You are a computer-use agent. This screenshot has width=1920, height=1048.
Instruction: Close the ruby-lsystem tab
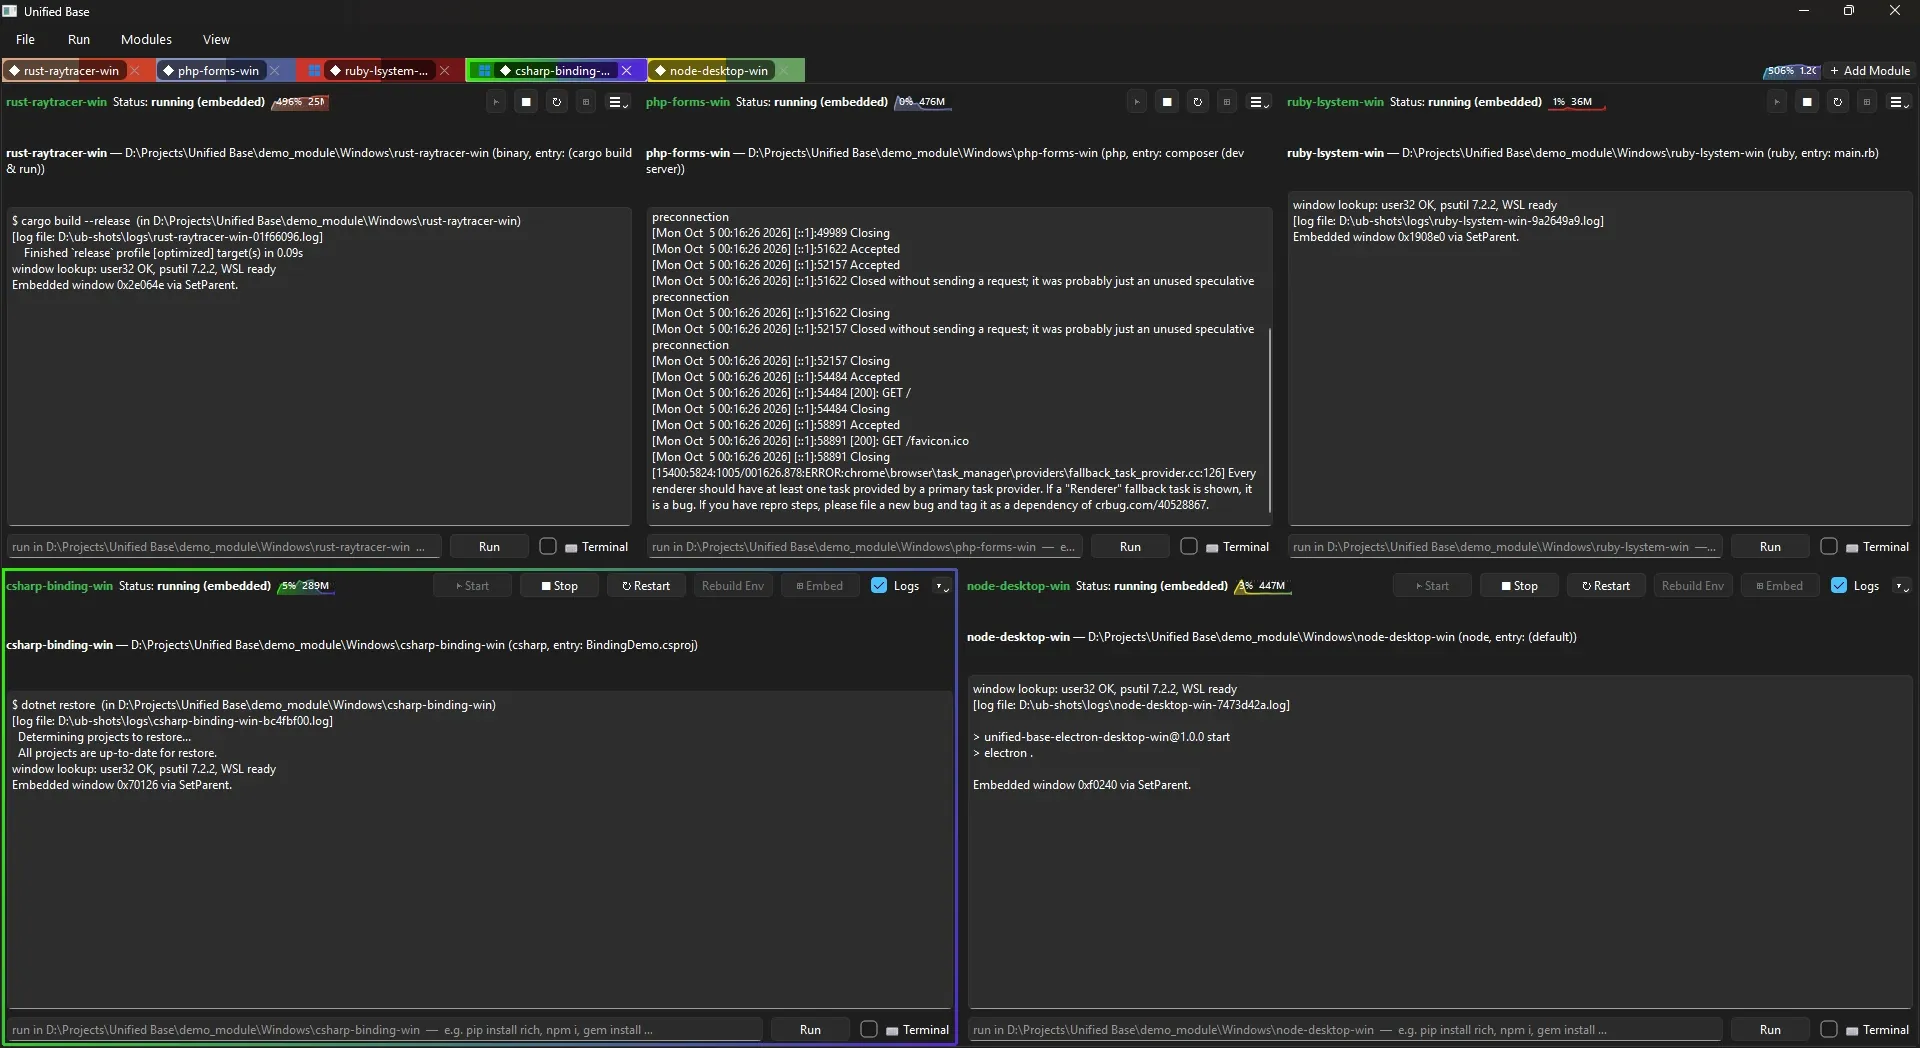click(x=445, y=71)
